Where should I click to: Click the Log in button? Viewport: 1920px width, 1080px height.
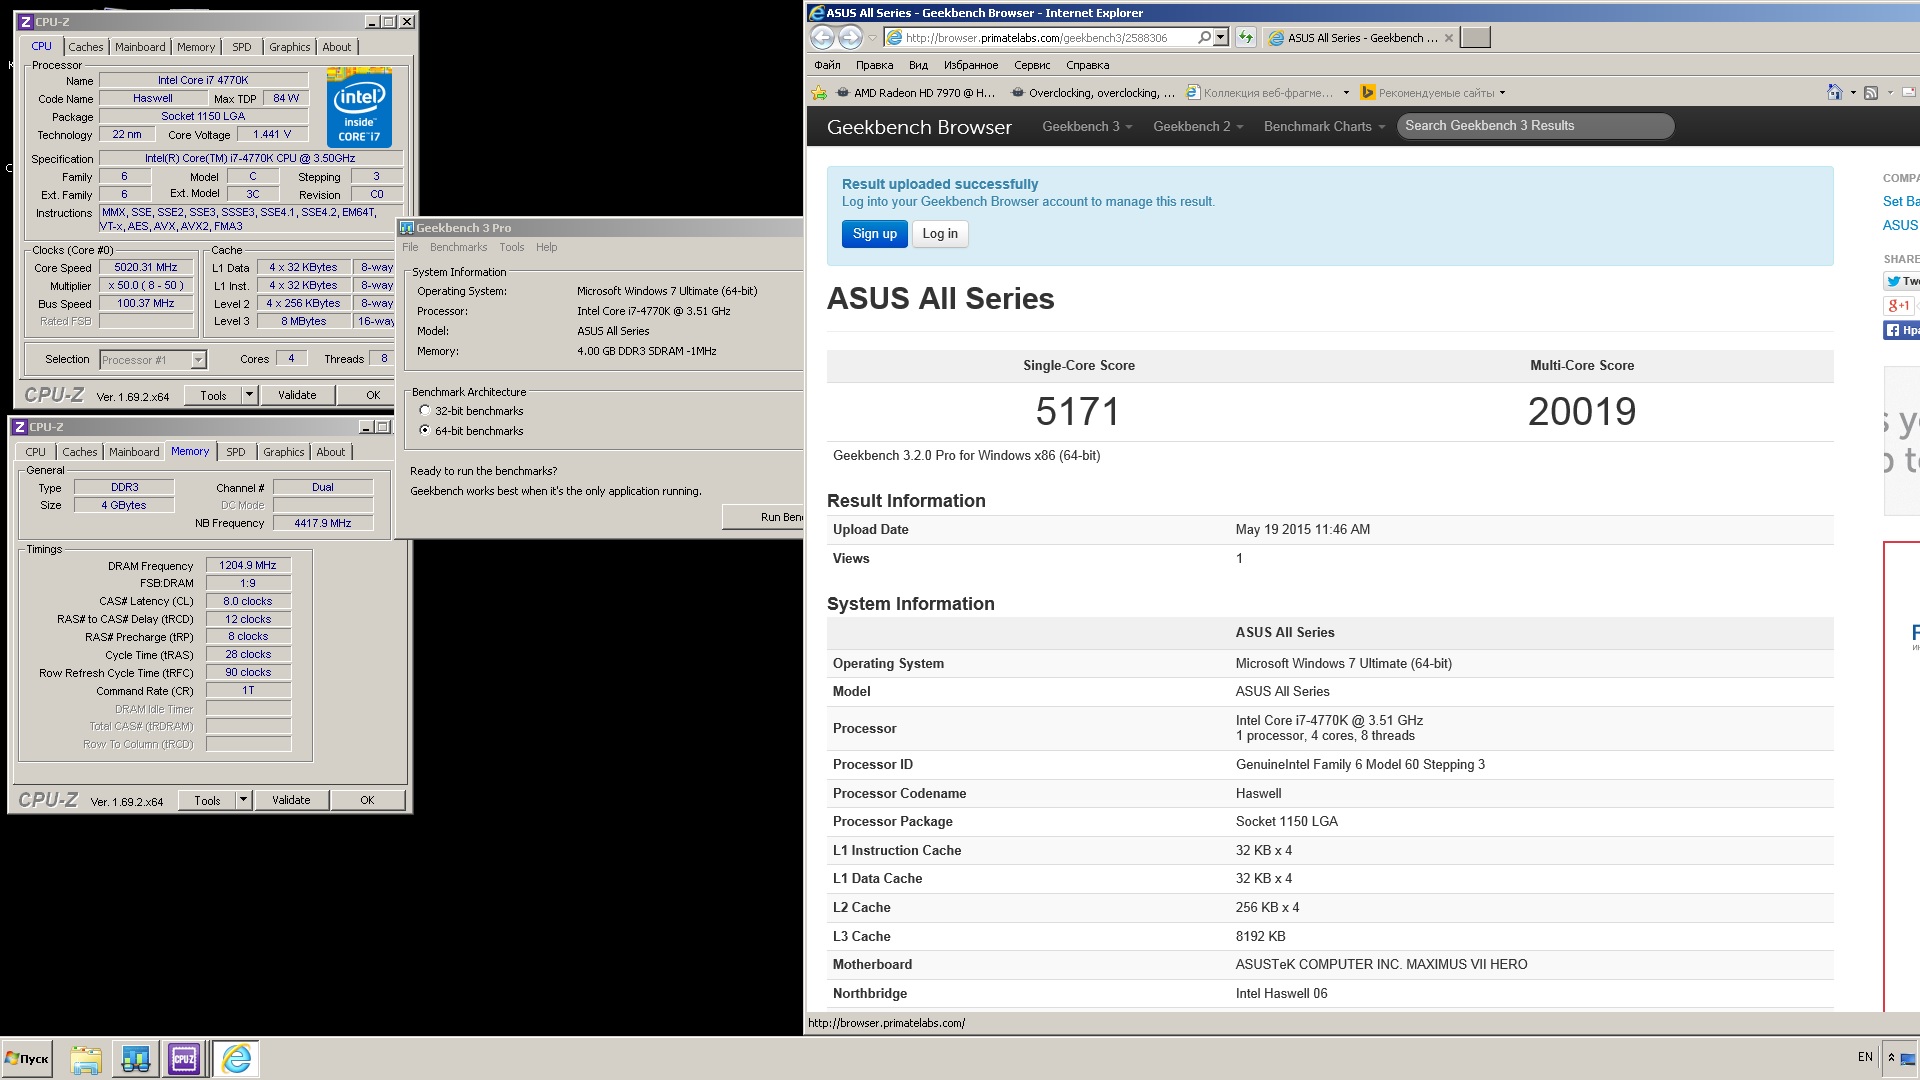(940, 234)
